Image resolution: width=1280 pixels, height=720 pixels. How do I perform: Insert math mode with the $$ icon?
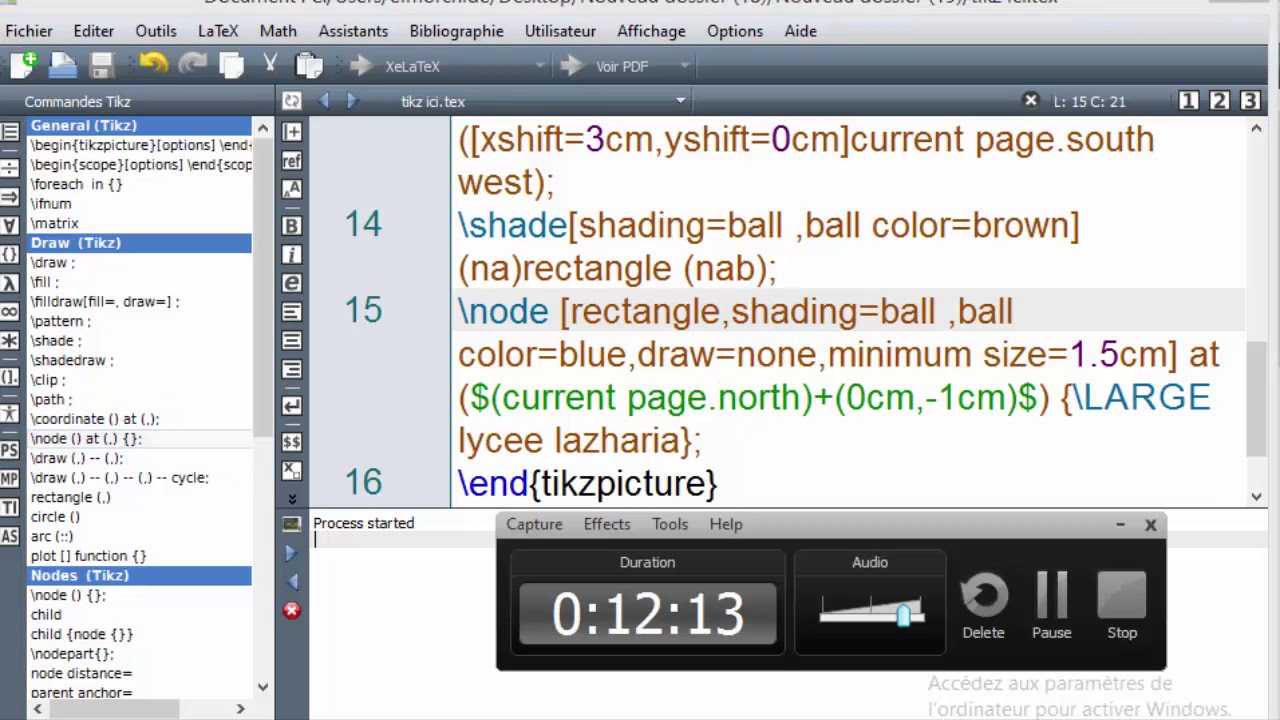tap(291, 441)
